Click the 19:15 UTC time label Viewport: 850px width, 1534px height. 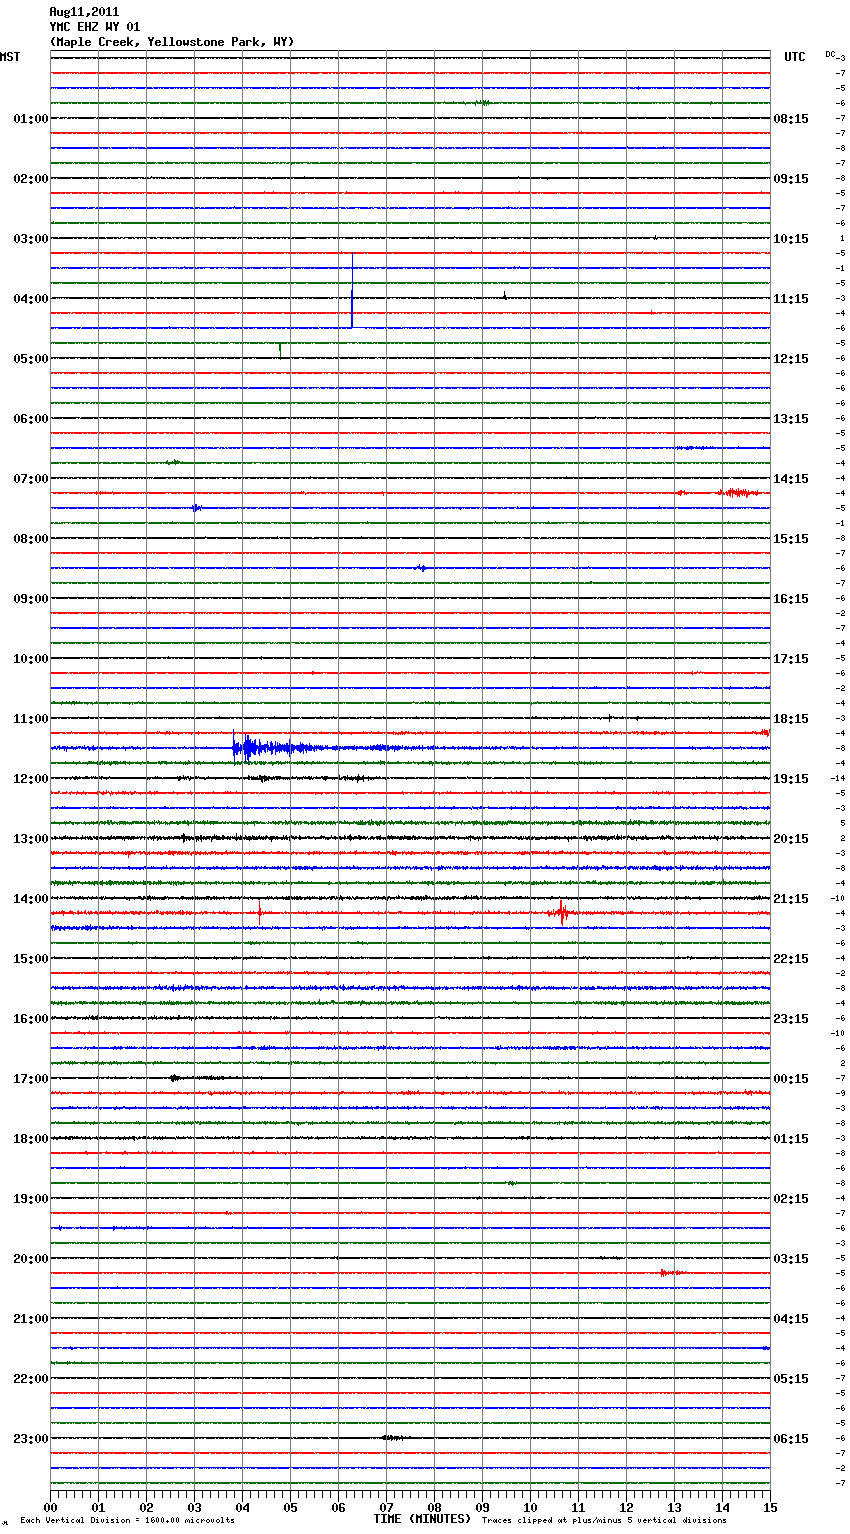pos(791,779)
